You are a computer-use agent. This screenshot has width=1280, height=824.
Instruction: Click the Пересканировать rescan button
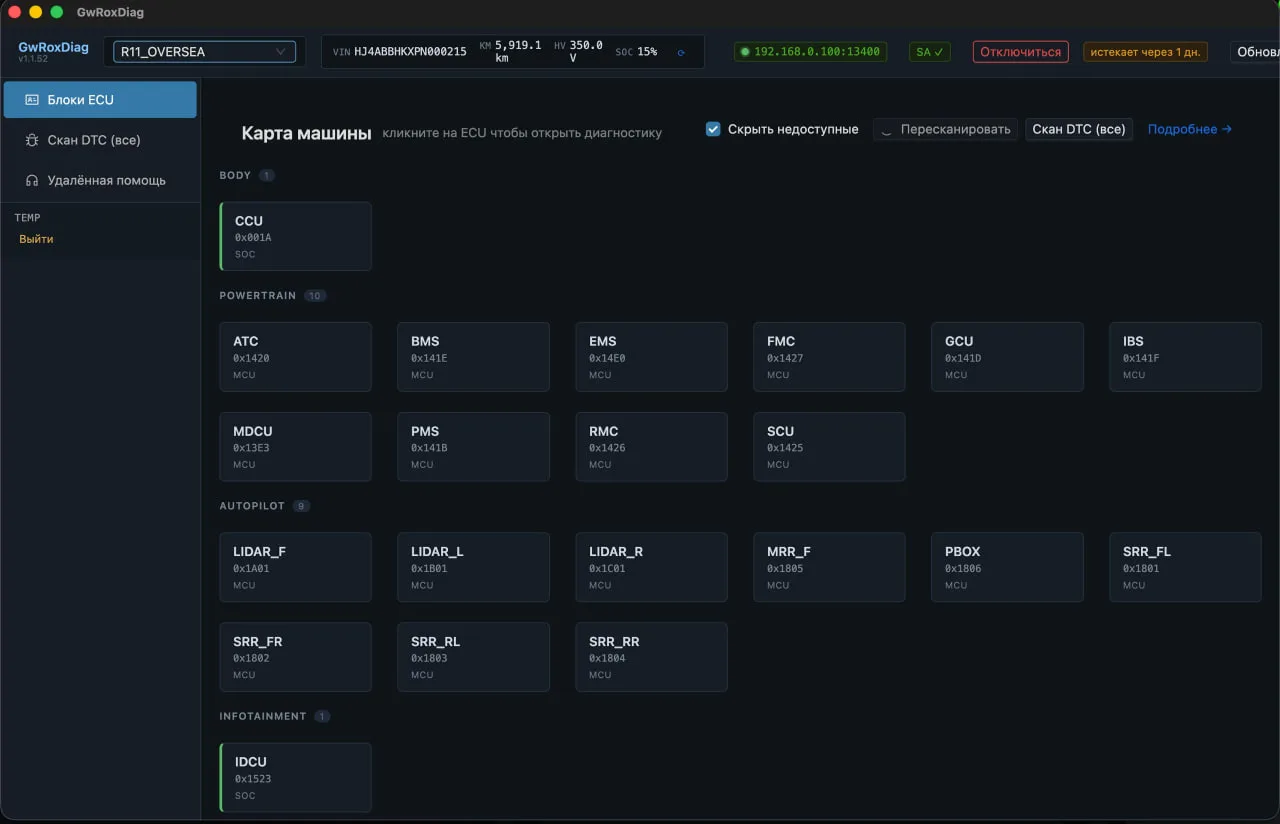[945, 129]
